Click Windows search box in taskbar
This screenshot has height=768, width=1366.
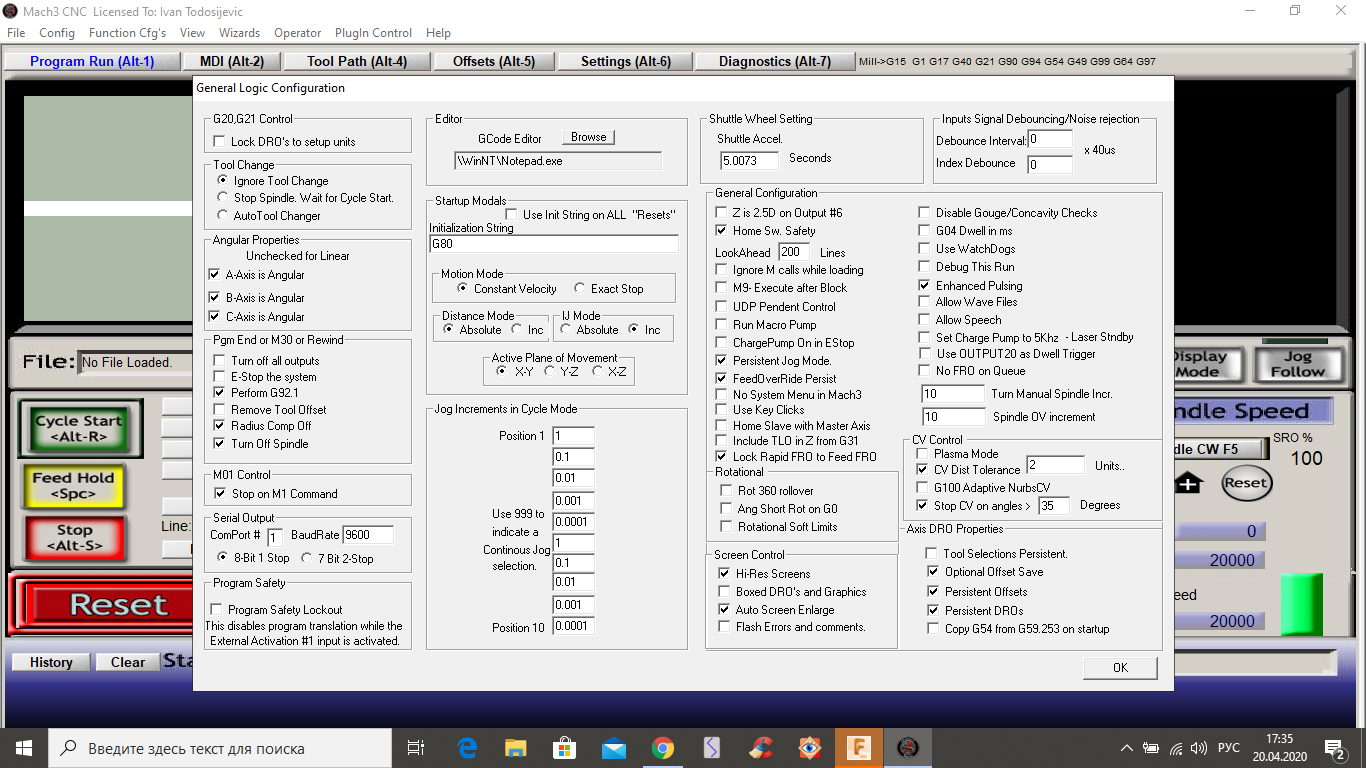coord(220,747)
